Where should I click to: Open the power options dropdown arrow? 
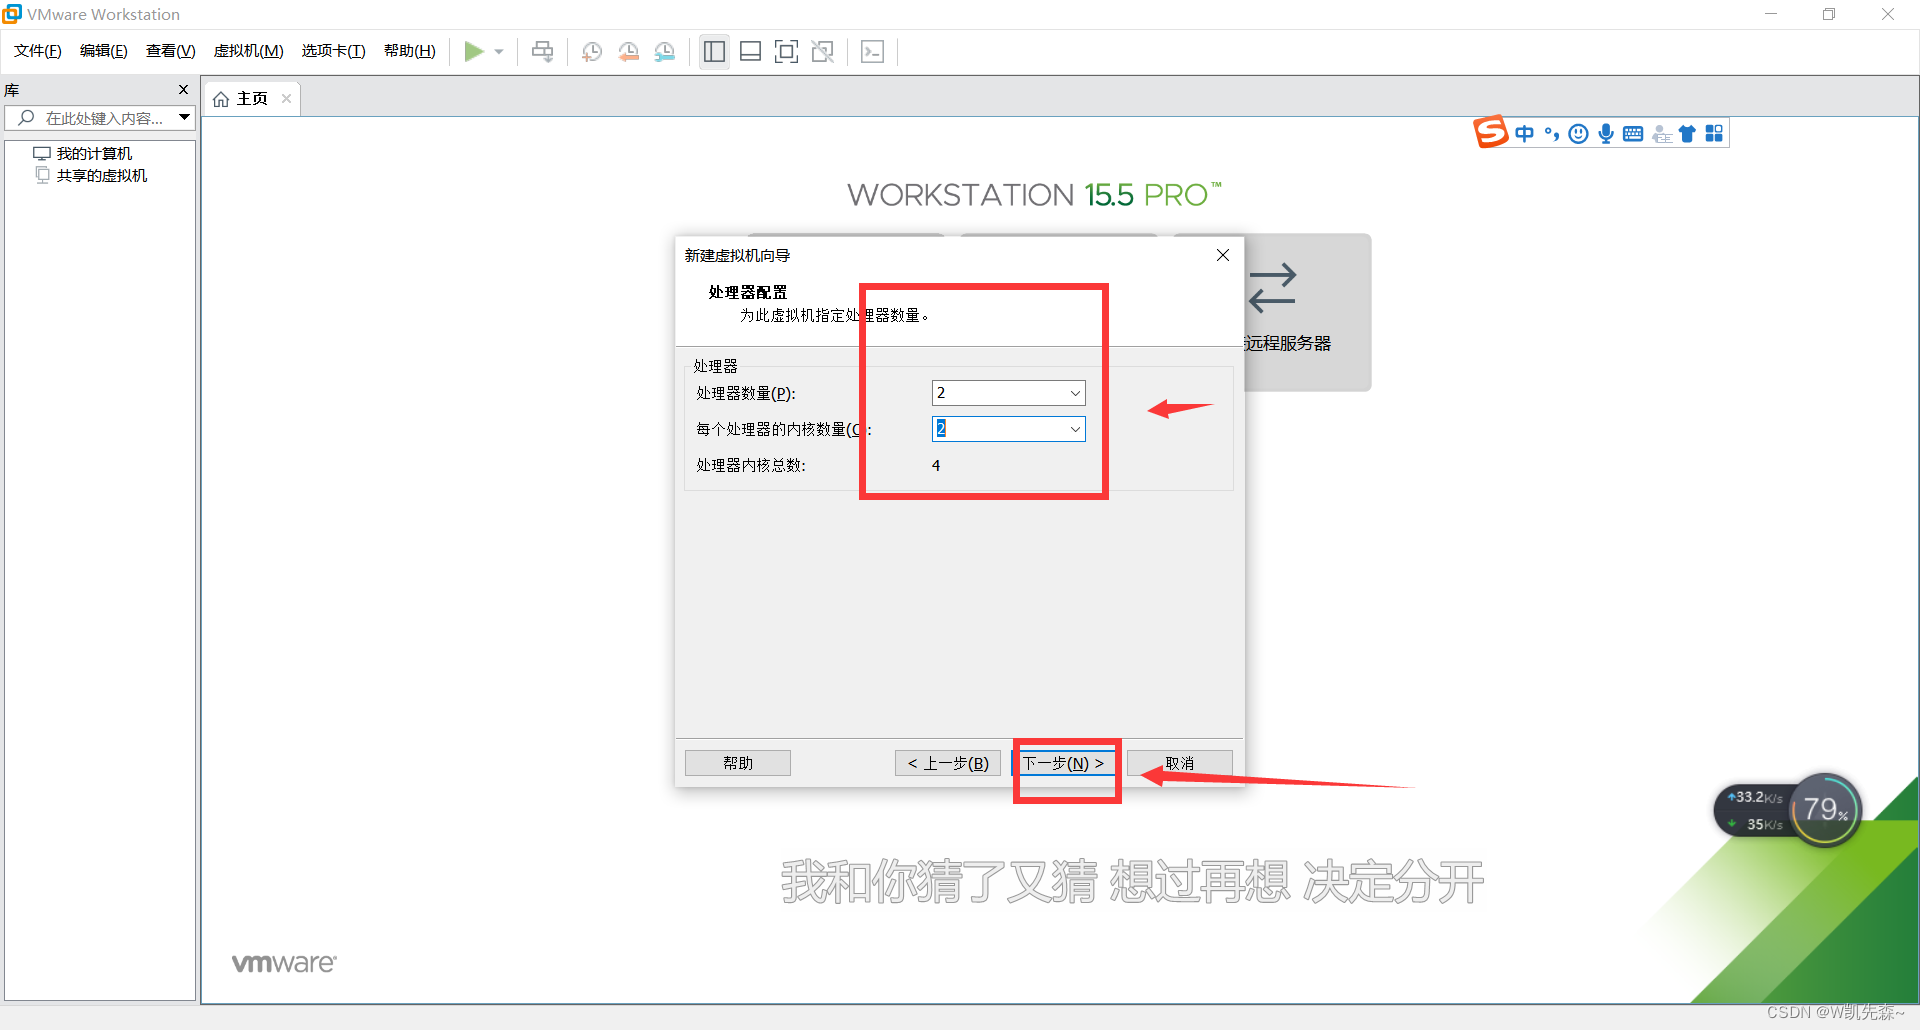[x=499, y=52]
